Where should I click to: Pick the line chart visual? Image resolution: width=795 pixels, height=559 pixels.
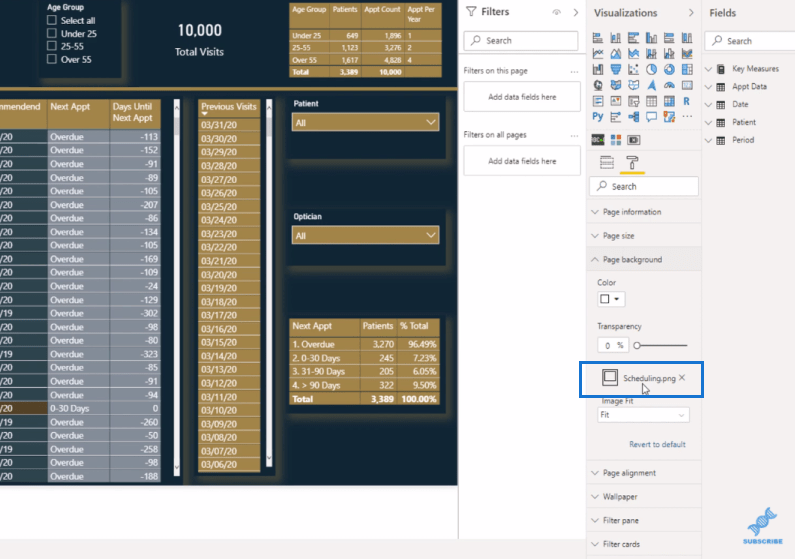(598, 54)
